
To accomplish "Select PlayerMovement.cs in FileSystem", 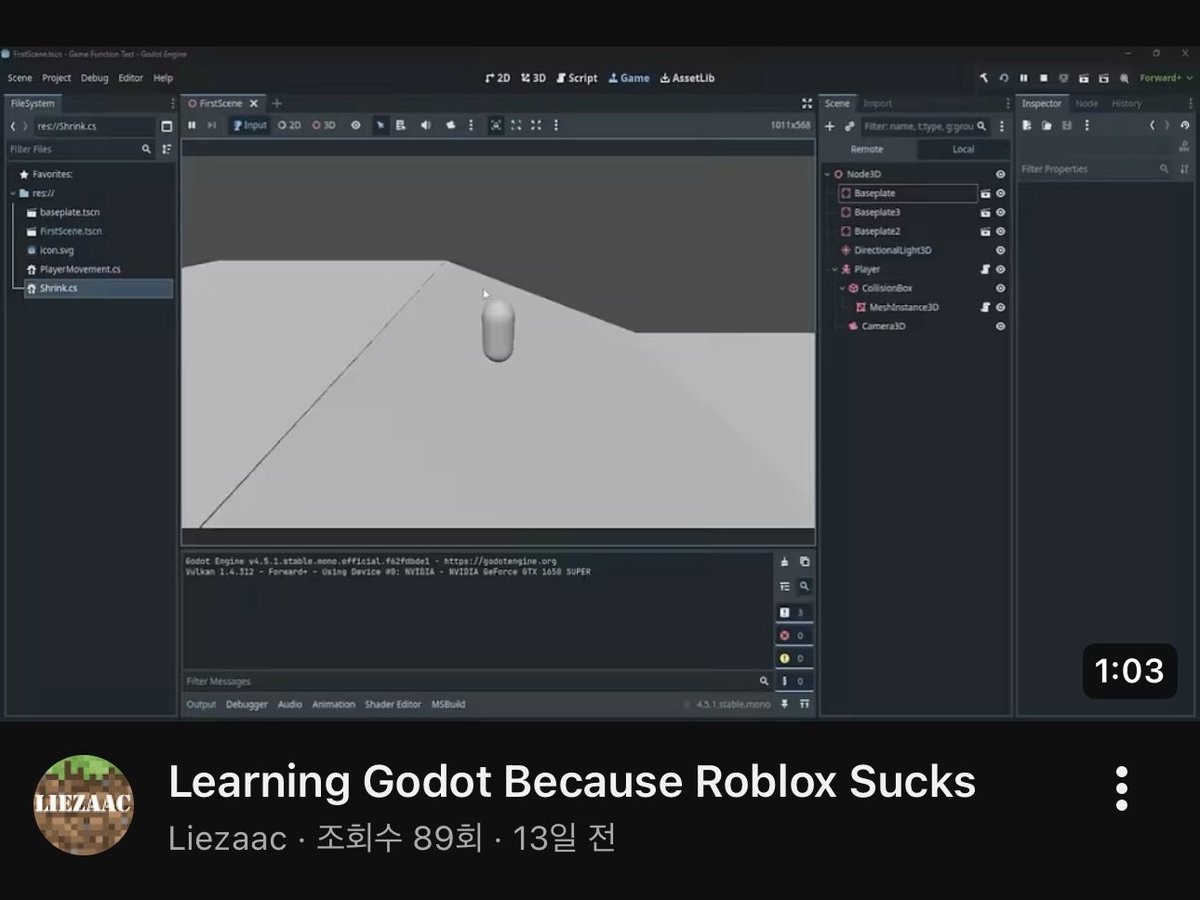I will (x=80, y=269).
